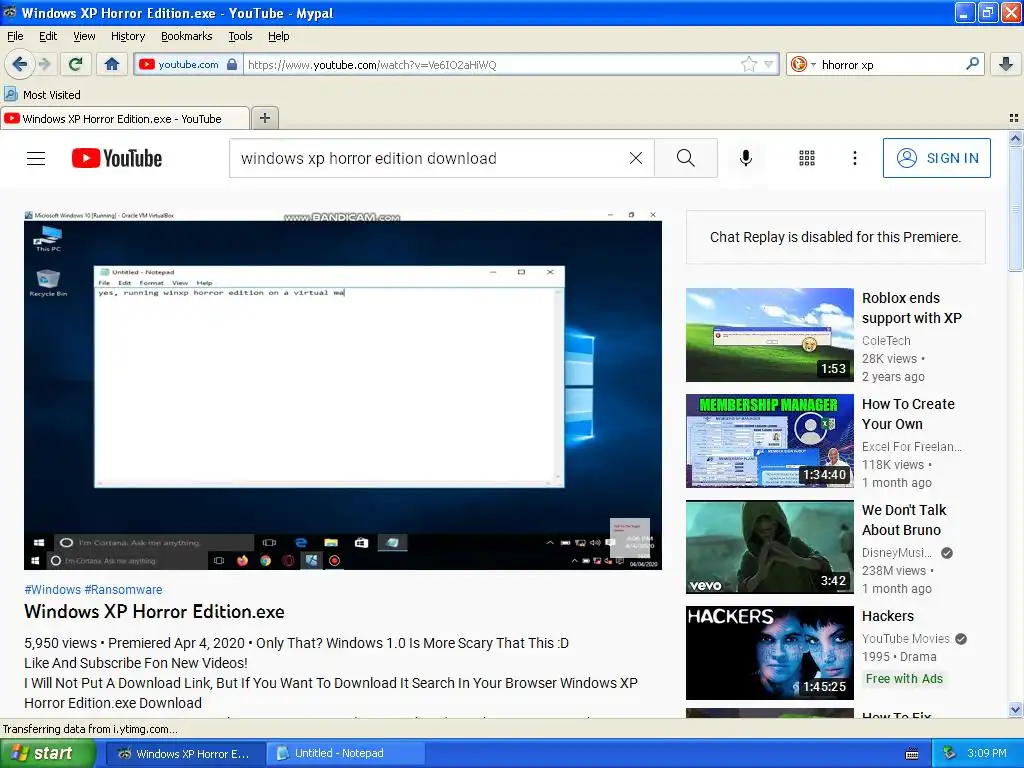Image resolution: width=1024 pixels, height=768 pixels.
Task: Click the hhorror xp browser search field
Action: coord(891,64)
